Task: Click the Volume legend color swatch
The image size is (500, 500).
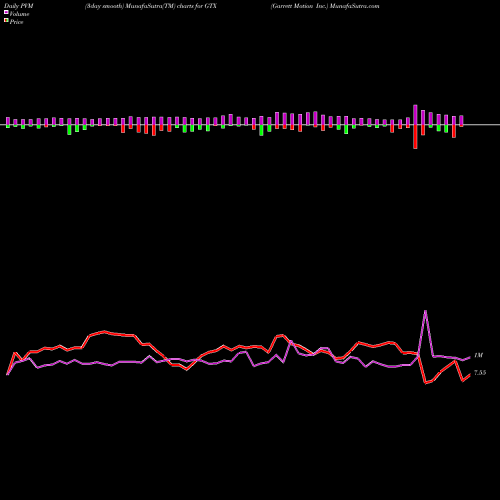Action: point(6,12)
